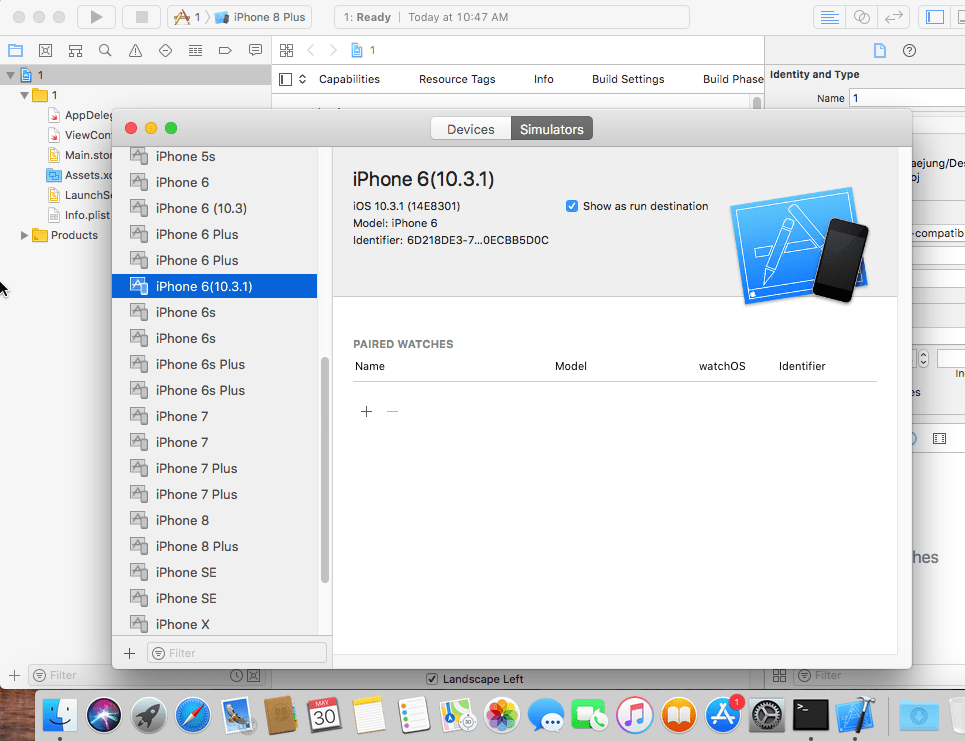Click the inspector indent stepper arrows

pos(923,358)
